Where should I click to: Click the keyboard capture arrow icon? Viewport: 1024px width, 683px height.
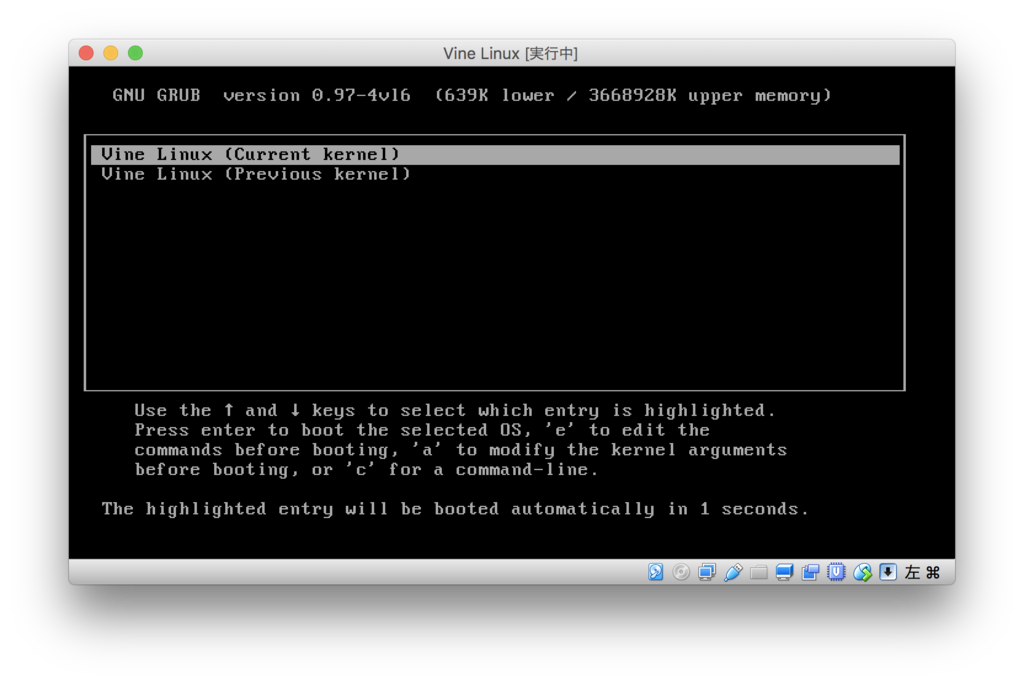coord(888,572)
